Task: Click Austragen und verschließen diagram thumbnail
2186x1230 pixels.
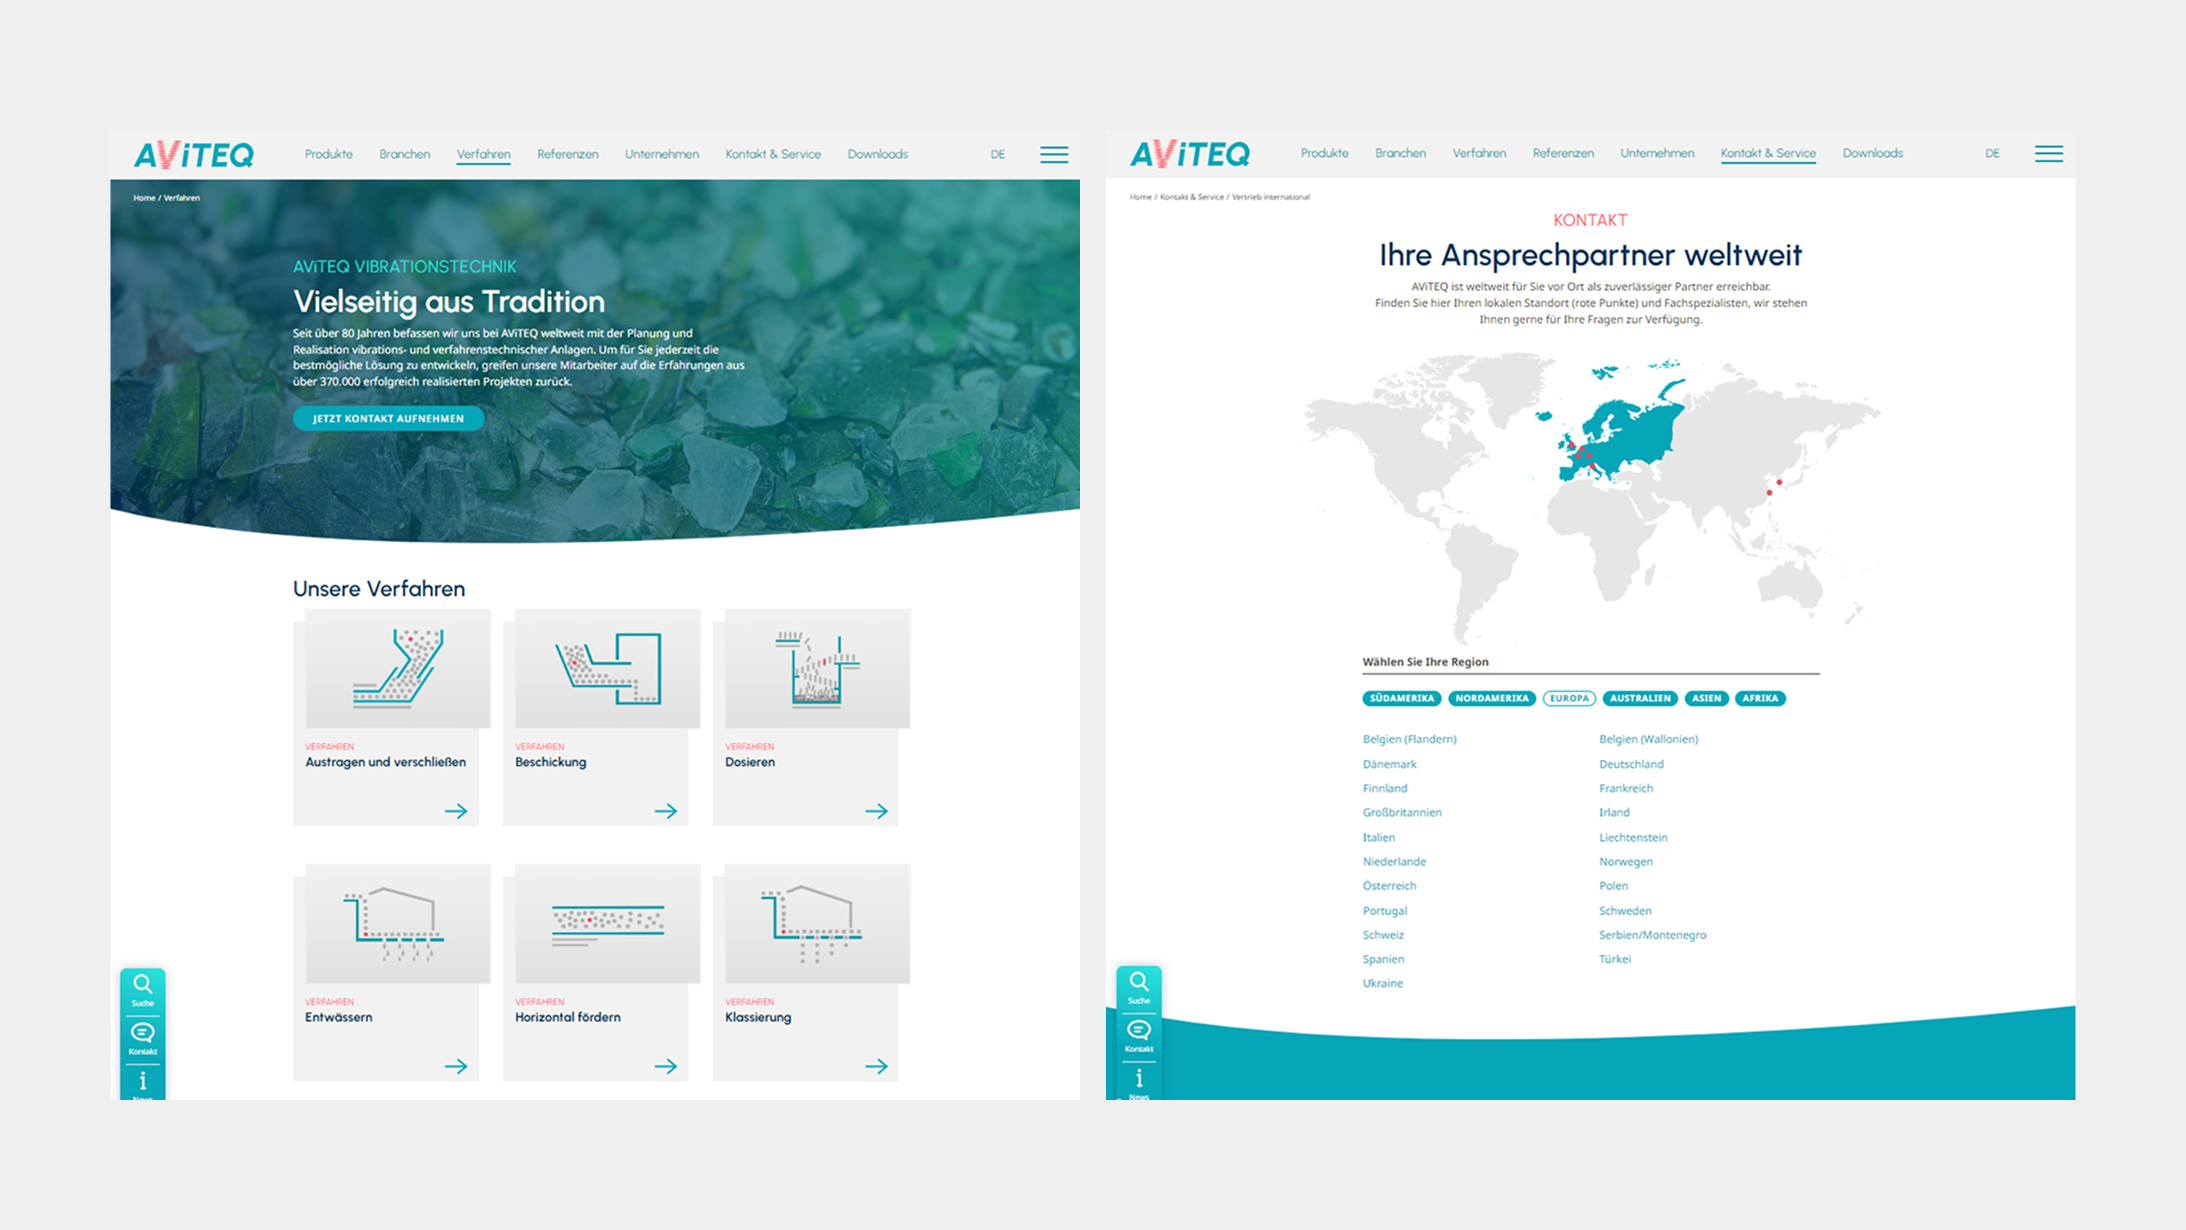Action: (398, 668)
